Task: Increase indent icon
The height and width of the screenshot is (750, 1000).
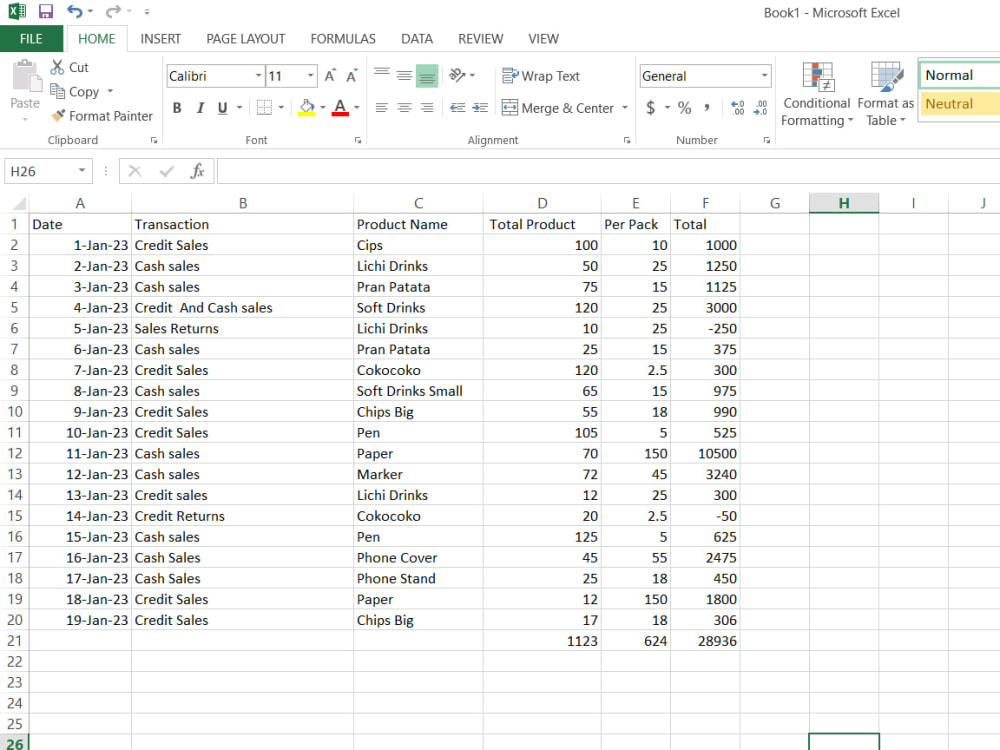Action: (480, 108)
